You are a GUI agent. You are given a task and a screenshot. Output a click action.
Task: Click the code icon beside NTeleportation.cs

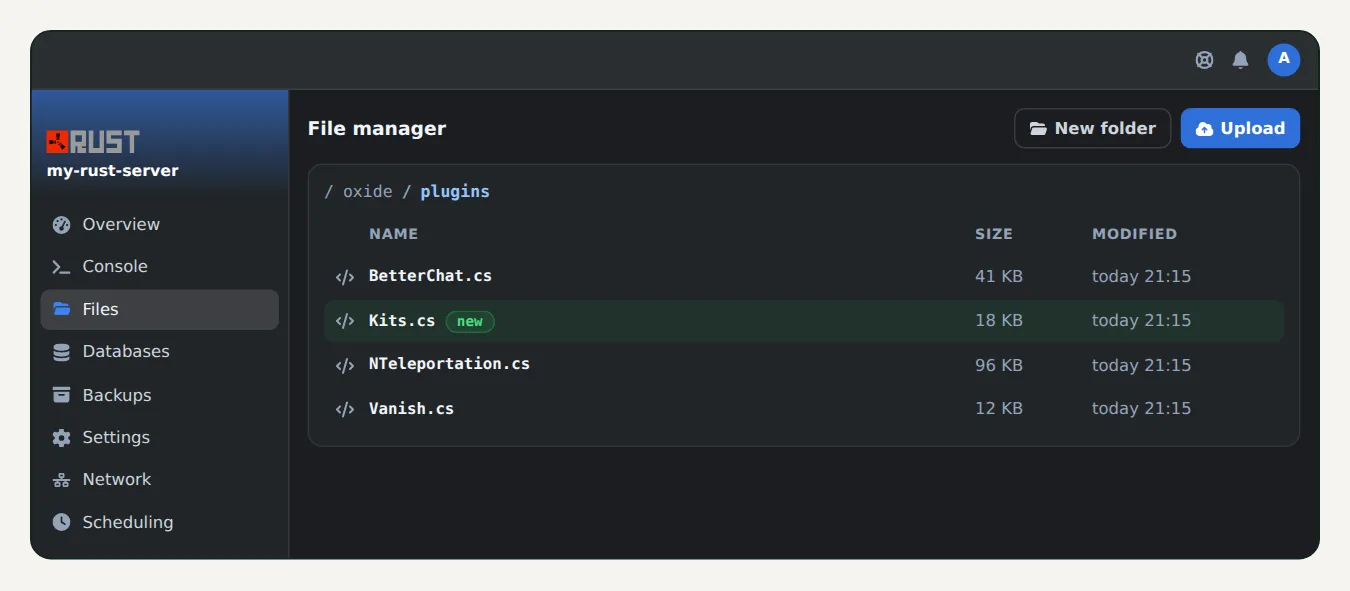pos(345,365)
